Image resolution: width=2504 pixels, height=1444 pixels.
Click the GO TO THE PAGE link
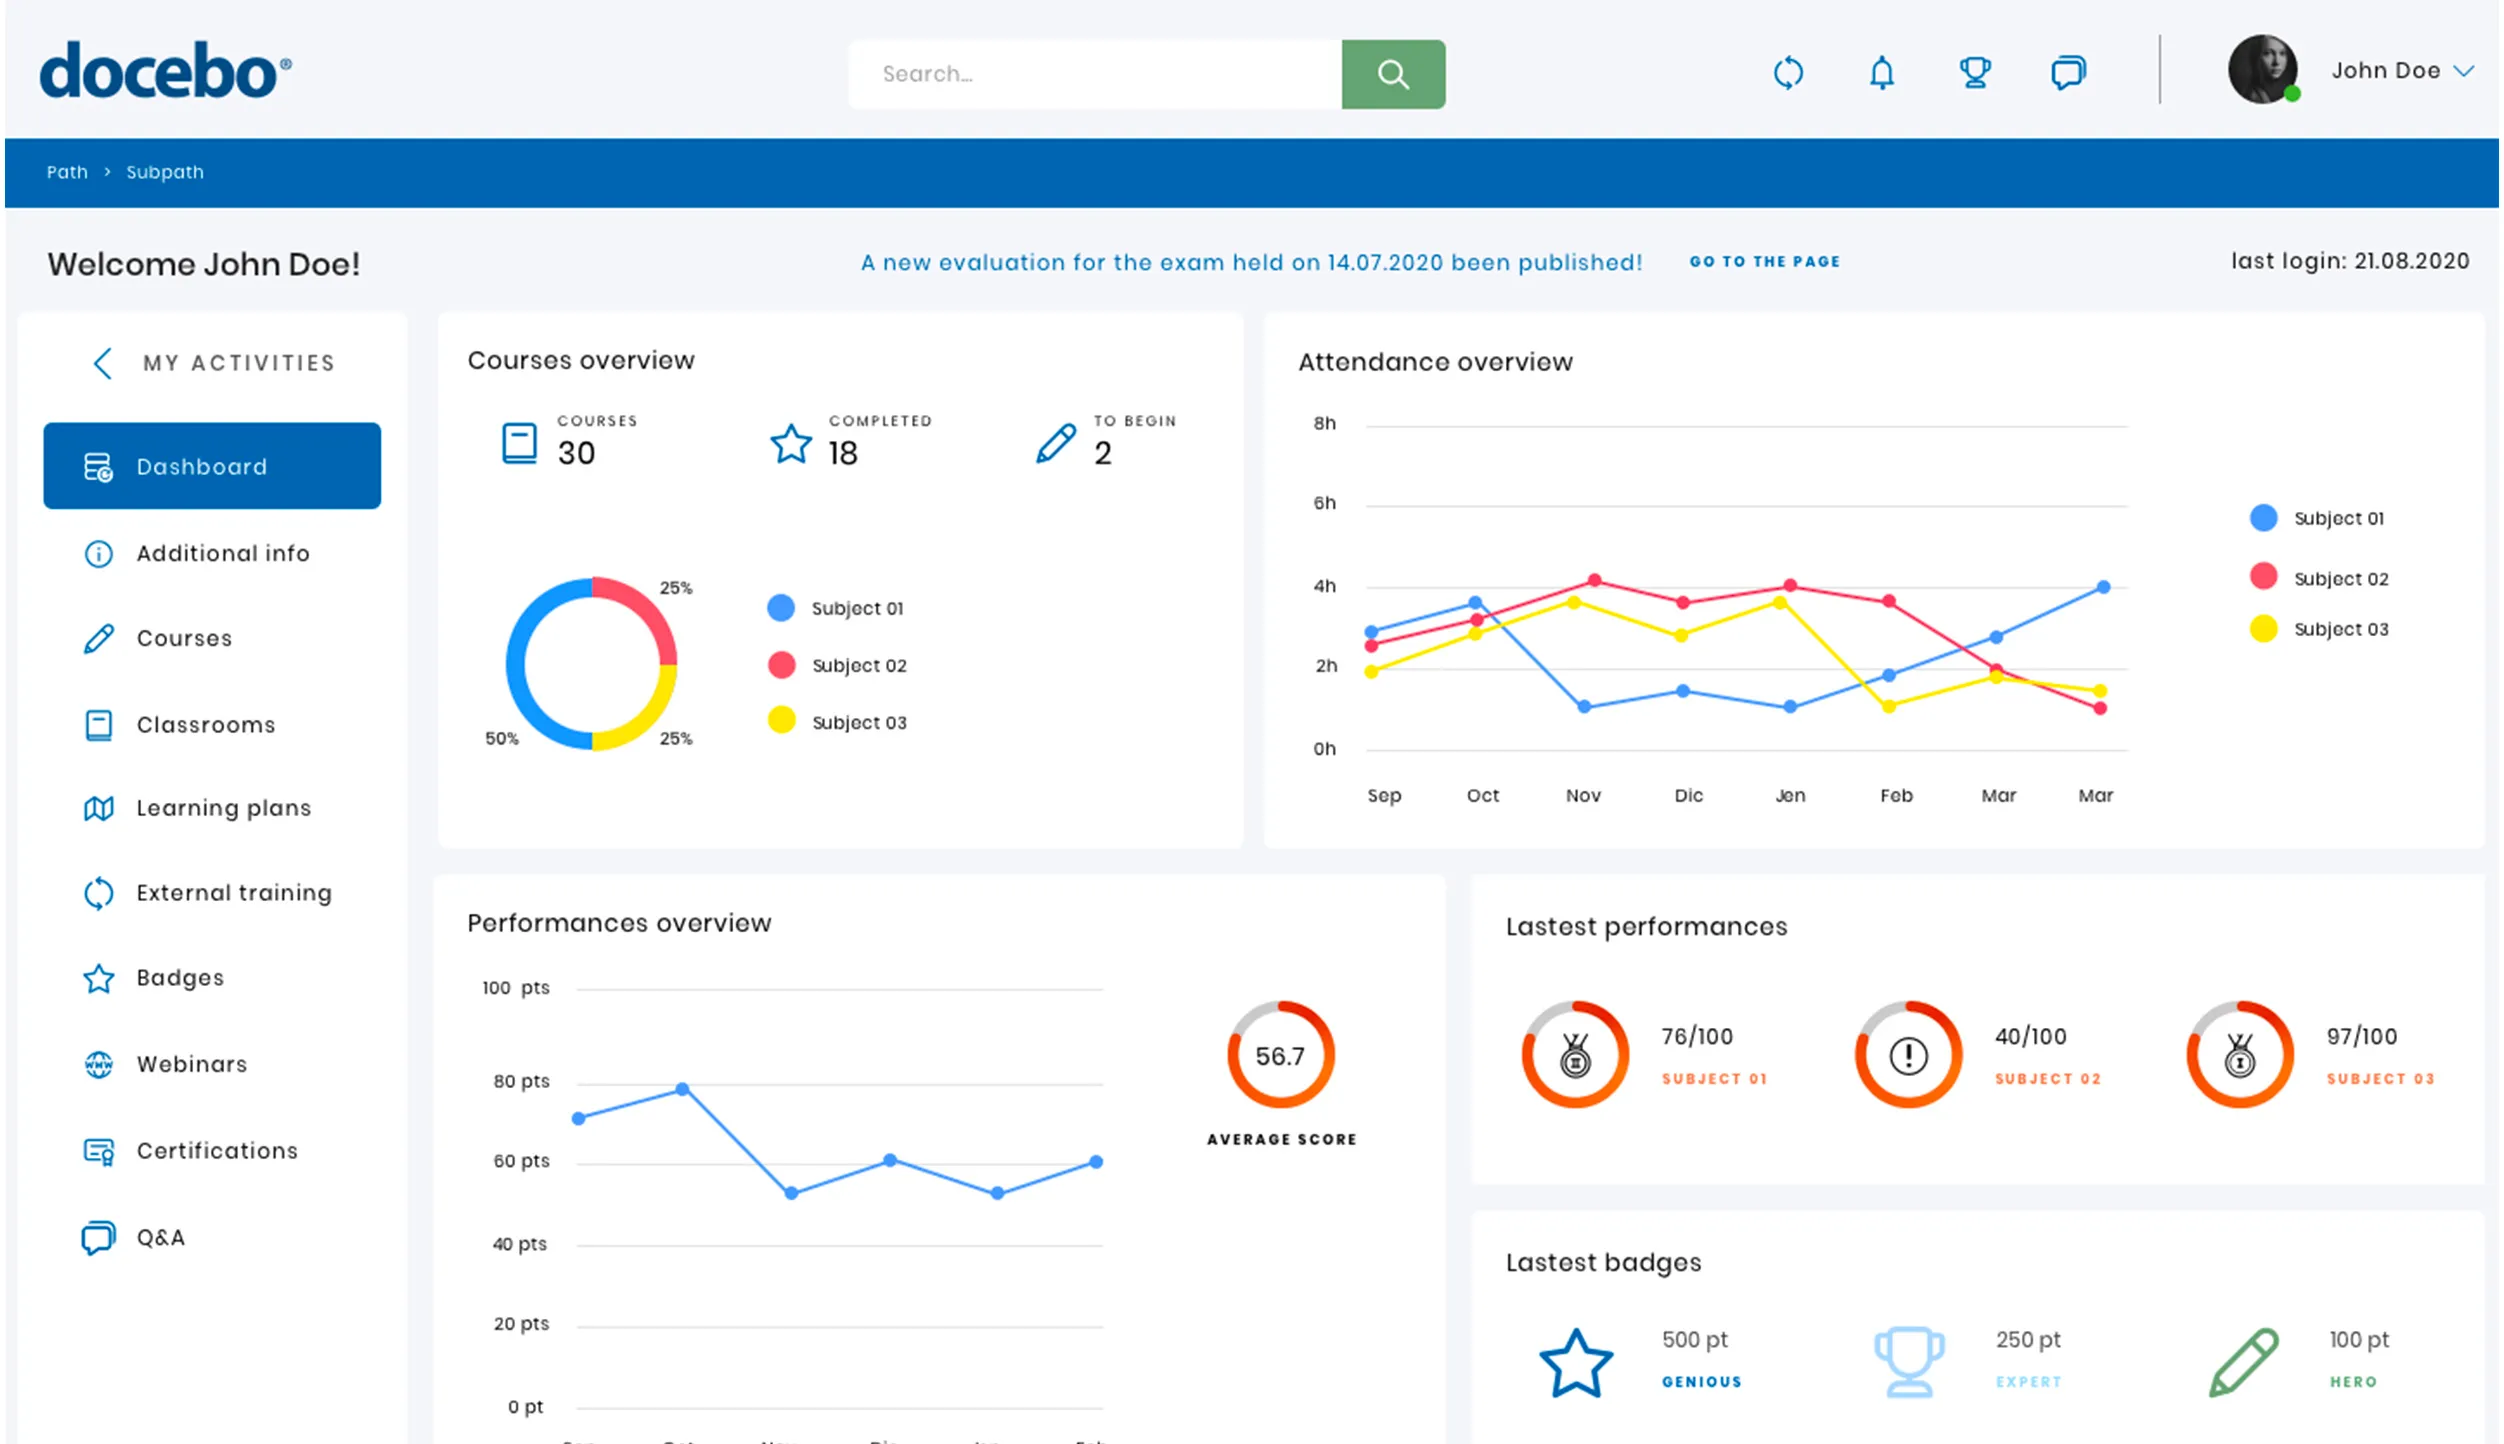[1764, 261]
